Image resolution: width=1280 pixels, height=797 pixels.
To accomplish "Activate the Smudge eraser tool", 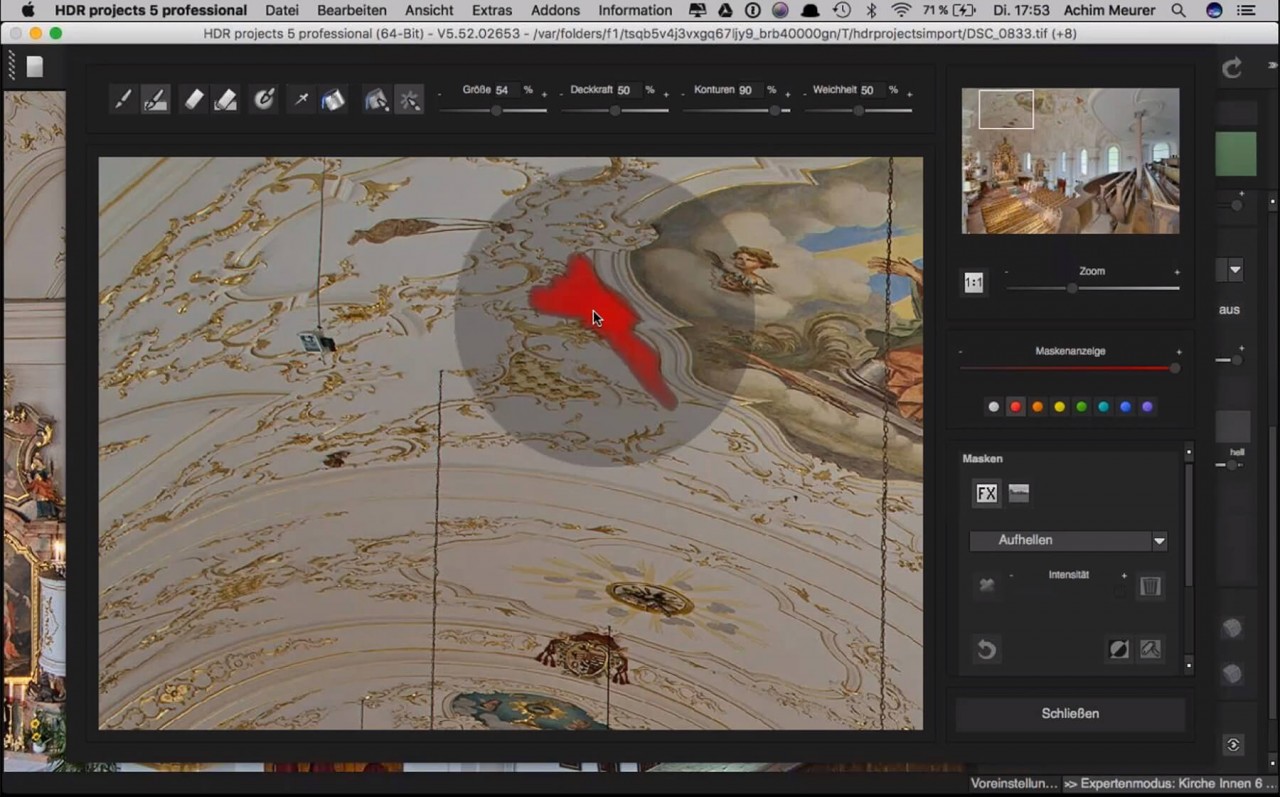I will (x=226, y=99).
